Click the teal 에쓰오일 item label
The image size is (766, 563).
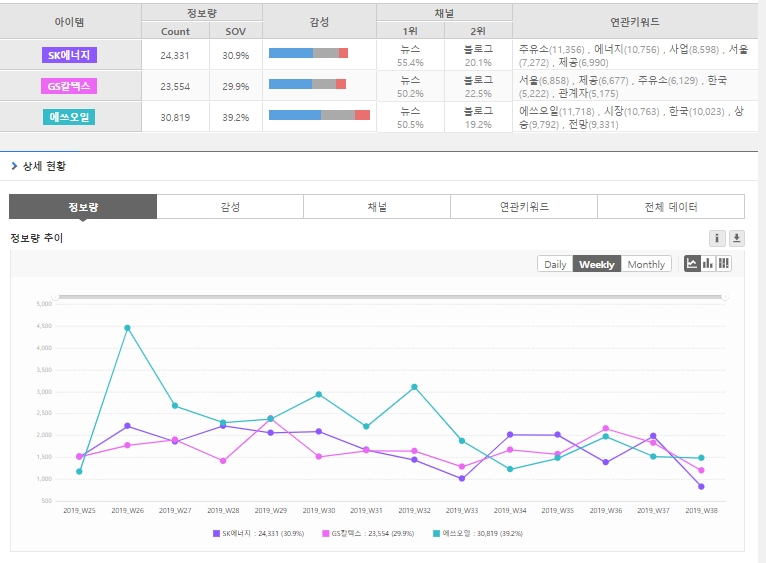tap(70, 117)
